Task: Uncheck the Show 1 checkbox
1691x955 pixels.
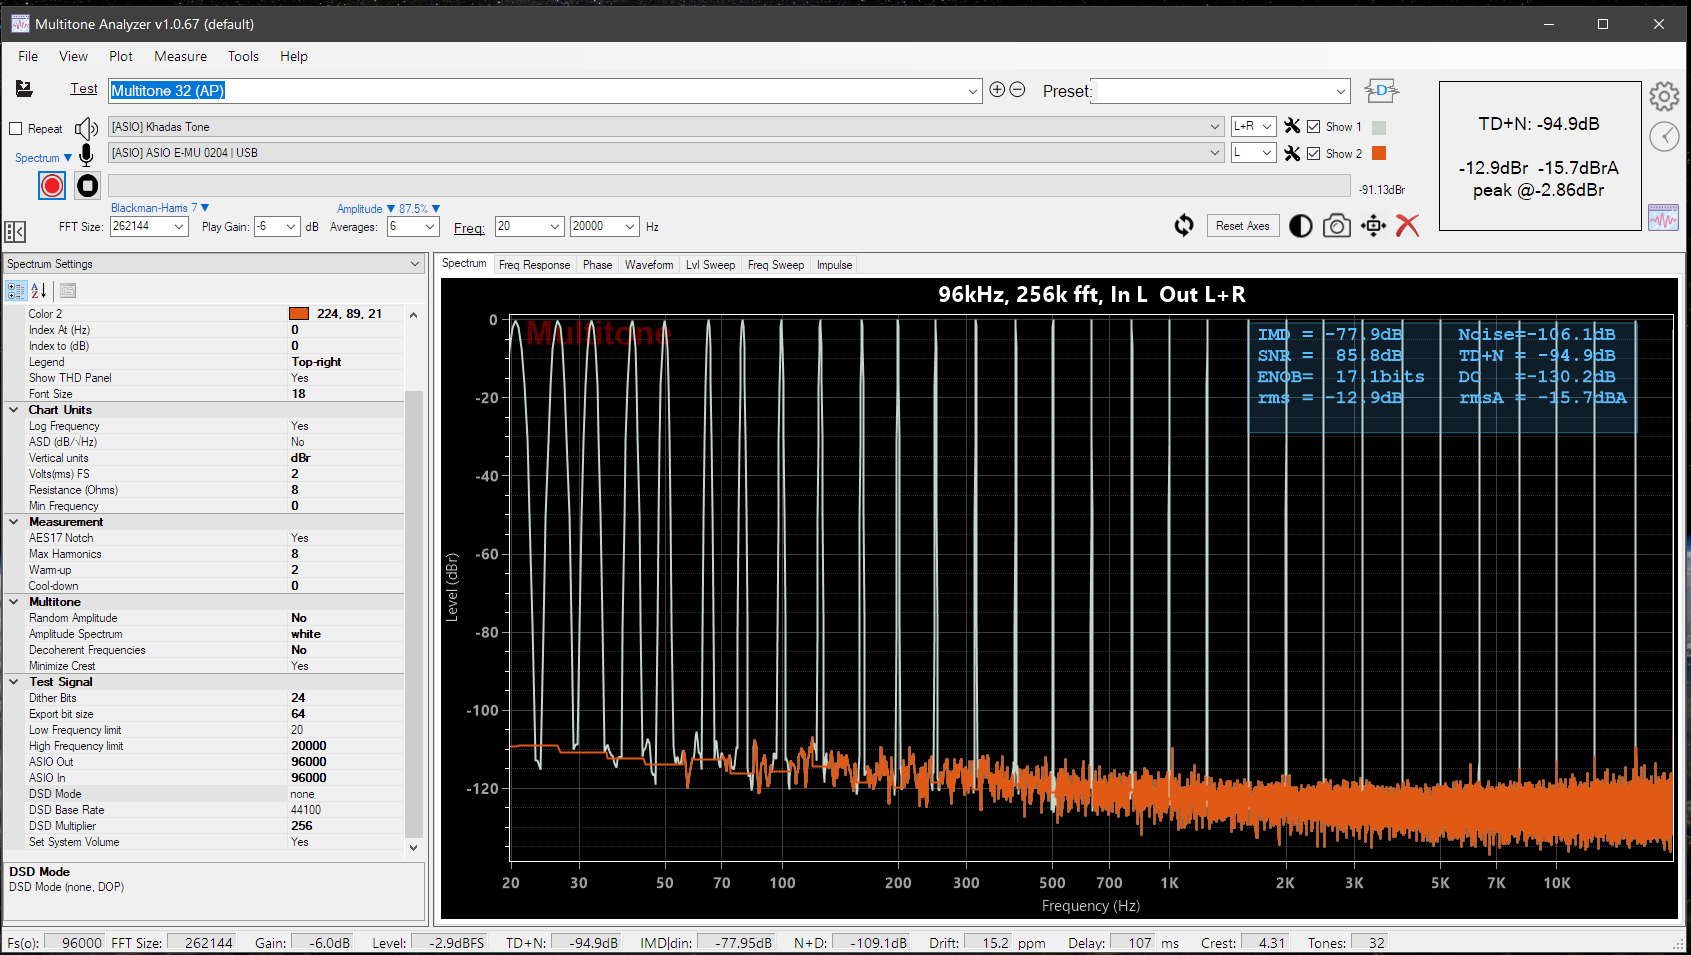Action: pyautogui.click(x=1314, y=127)
